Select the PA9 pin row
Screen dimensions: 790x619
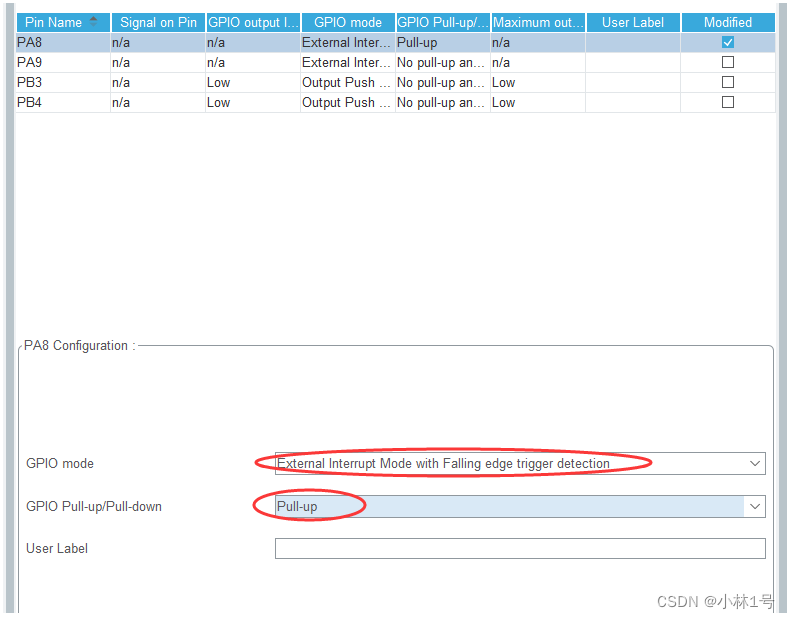coord(396,62)
